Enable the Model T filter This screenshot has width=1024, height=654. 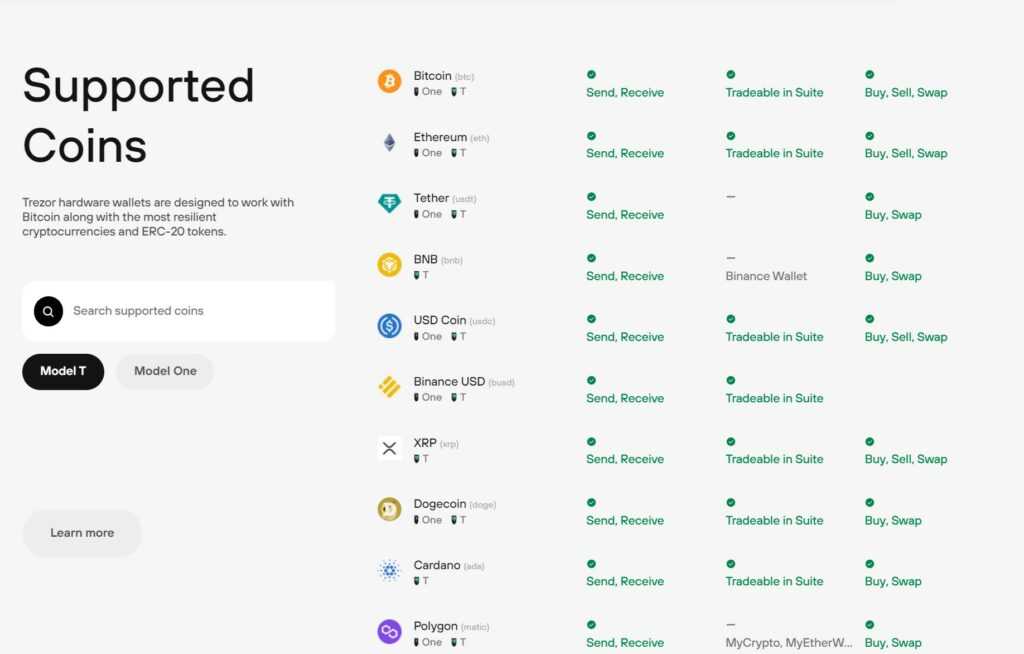pyautogui.click(x=62, y=371)
